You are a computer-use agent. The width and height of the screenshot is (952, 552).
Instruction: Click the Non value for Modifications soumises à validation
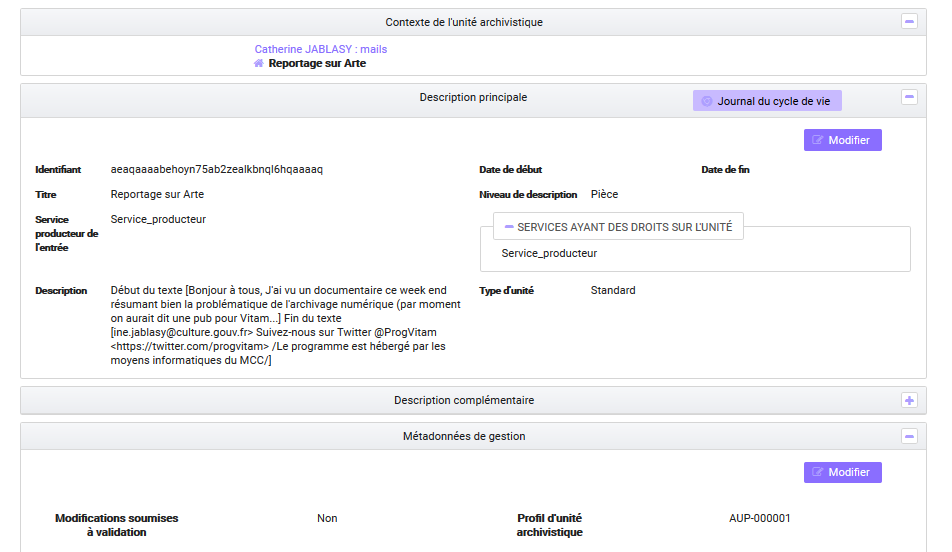[327, 518]
